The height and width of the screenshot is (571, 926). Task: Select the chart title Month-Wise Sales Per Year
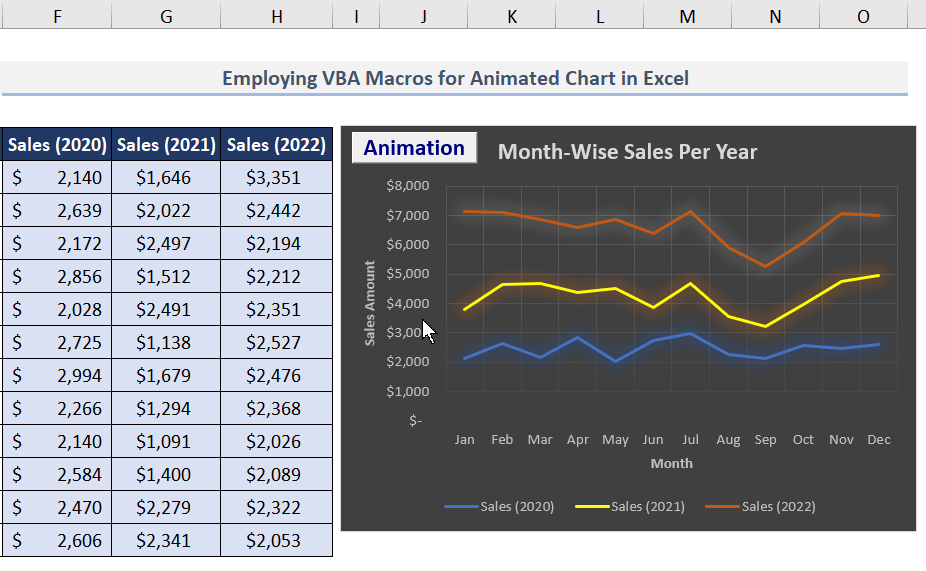627,152
